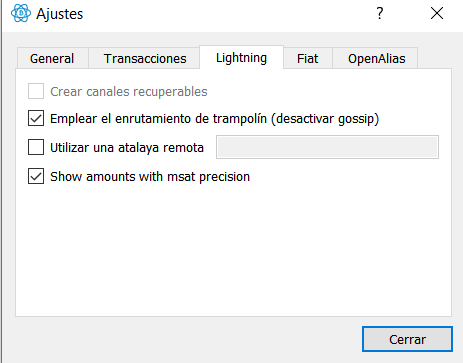
Task: Click the question mark help button
Action: tap(380, 14)
